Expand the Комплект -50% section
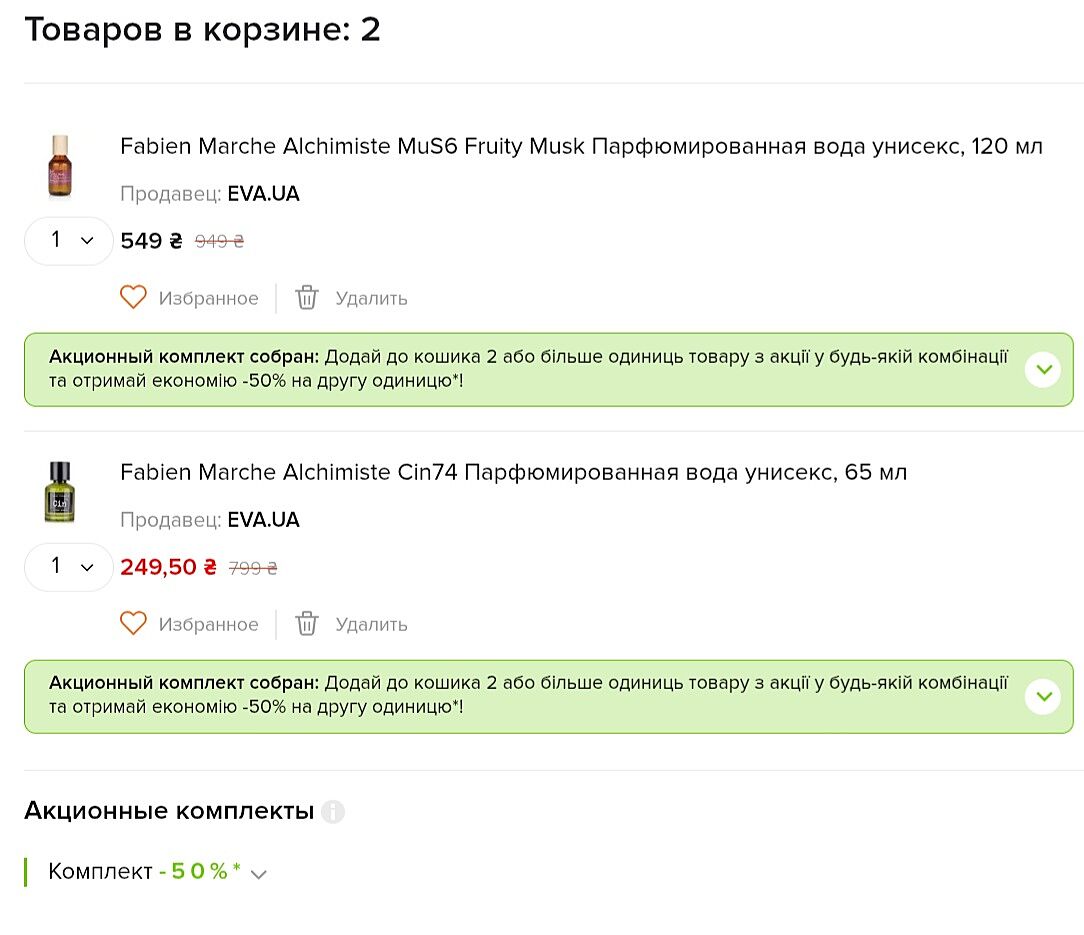 (x=259, y=874)
